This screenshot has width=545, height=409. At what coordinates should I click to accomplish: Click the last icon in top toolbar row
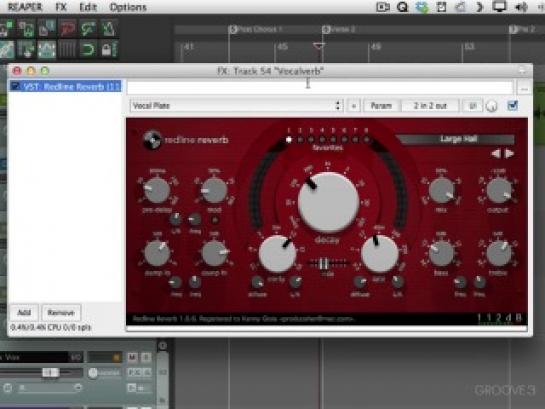coord(108,28)
